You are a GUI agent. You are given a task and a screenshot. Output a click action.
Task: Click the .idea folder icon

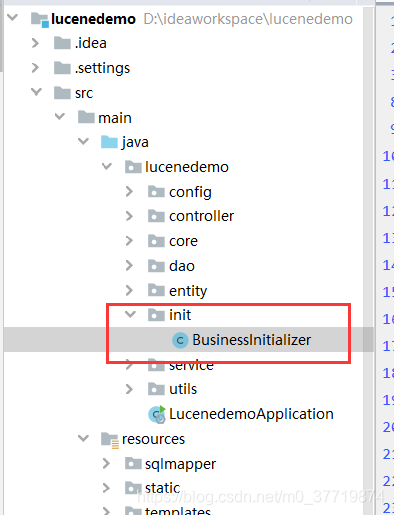(62, 43)
